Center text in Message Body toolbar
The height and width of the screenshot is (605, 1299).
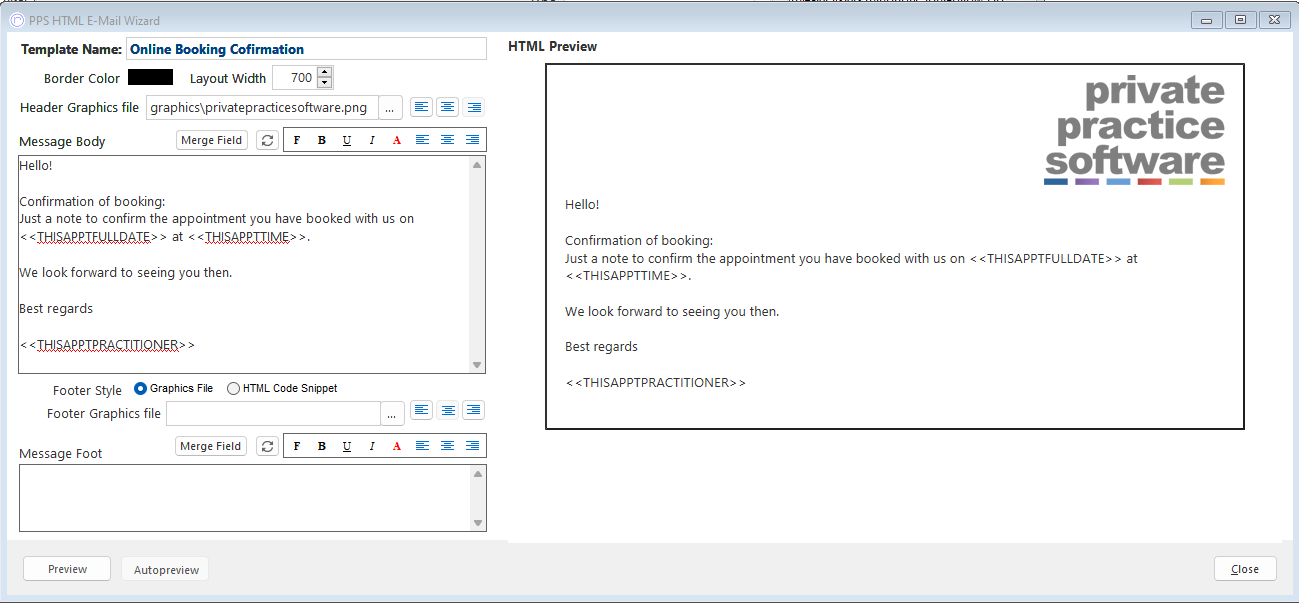tap(447, 140)
